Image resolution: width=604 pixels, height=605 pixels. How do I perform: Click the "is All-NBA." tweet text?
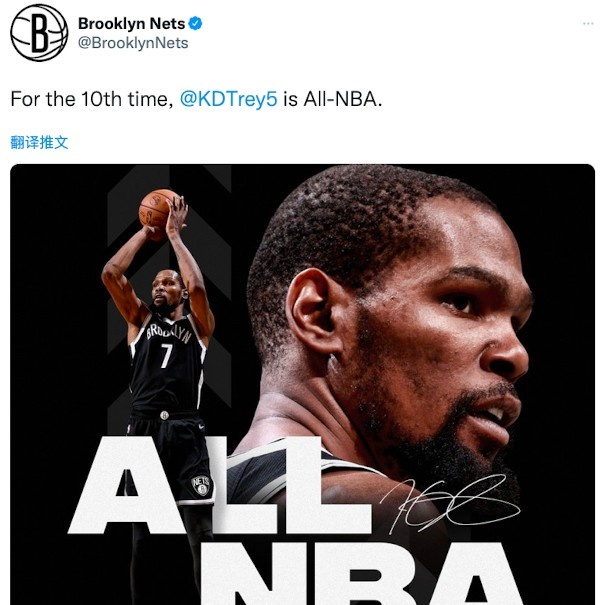332,99
